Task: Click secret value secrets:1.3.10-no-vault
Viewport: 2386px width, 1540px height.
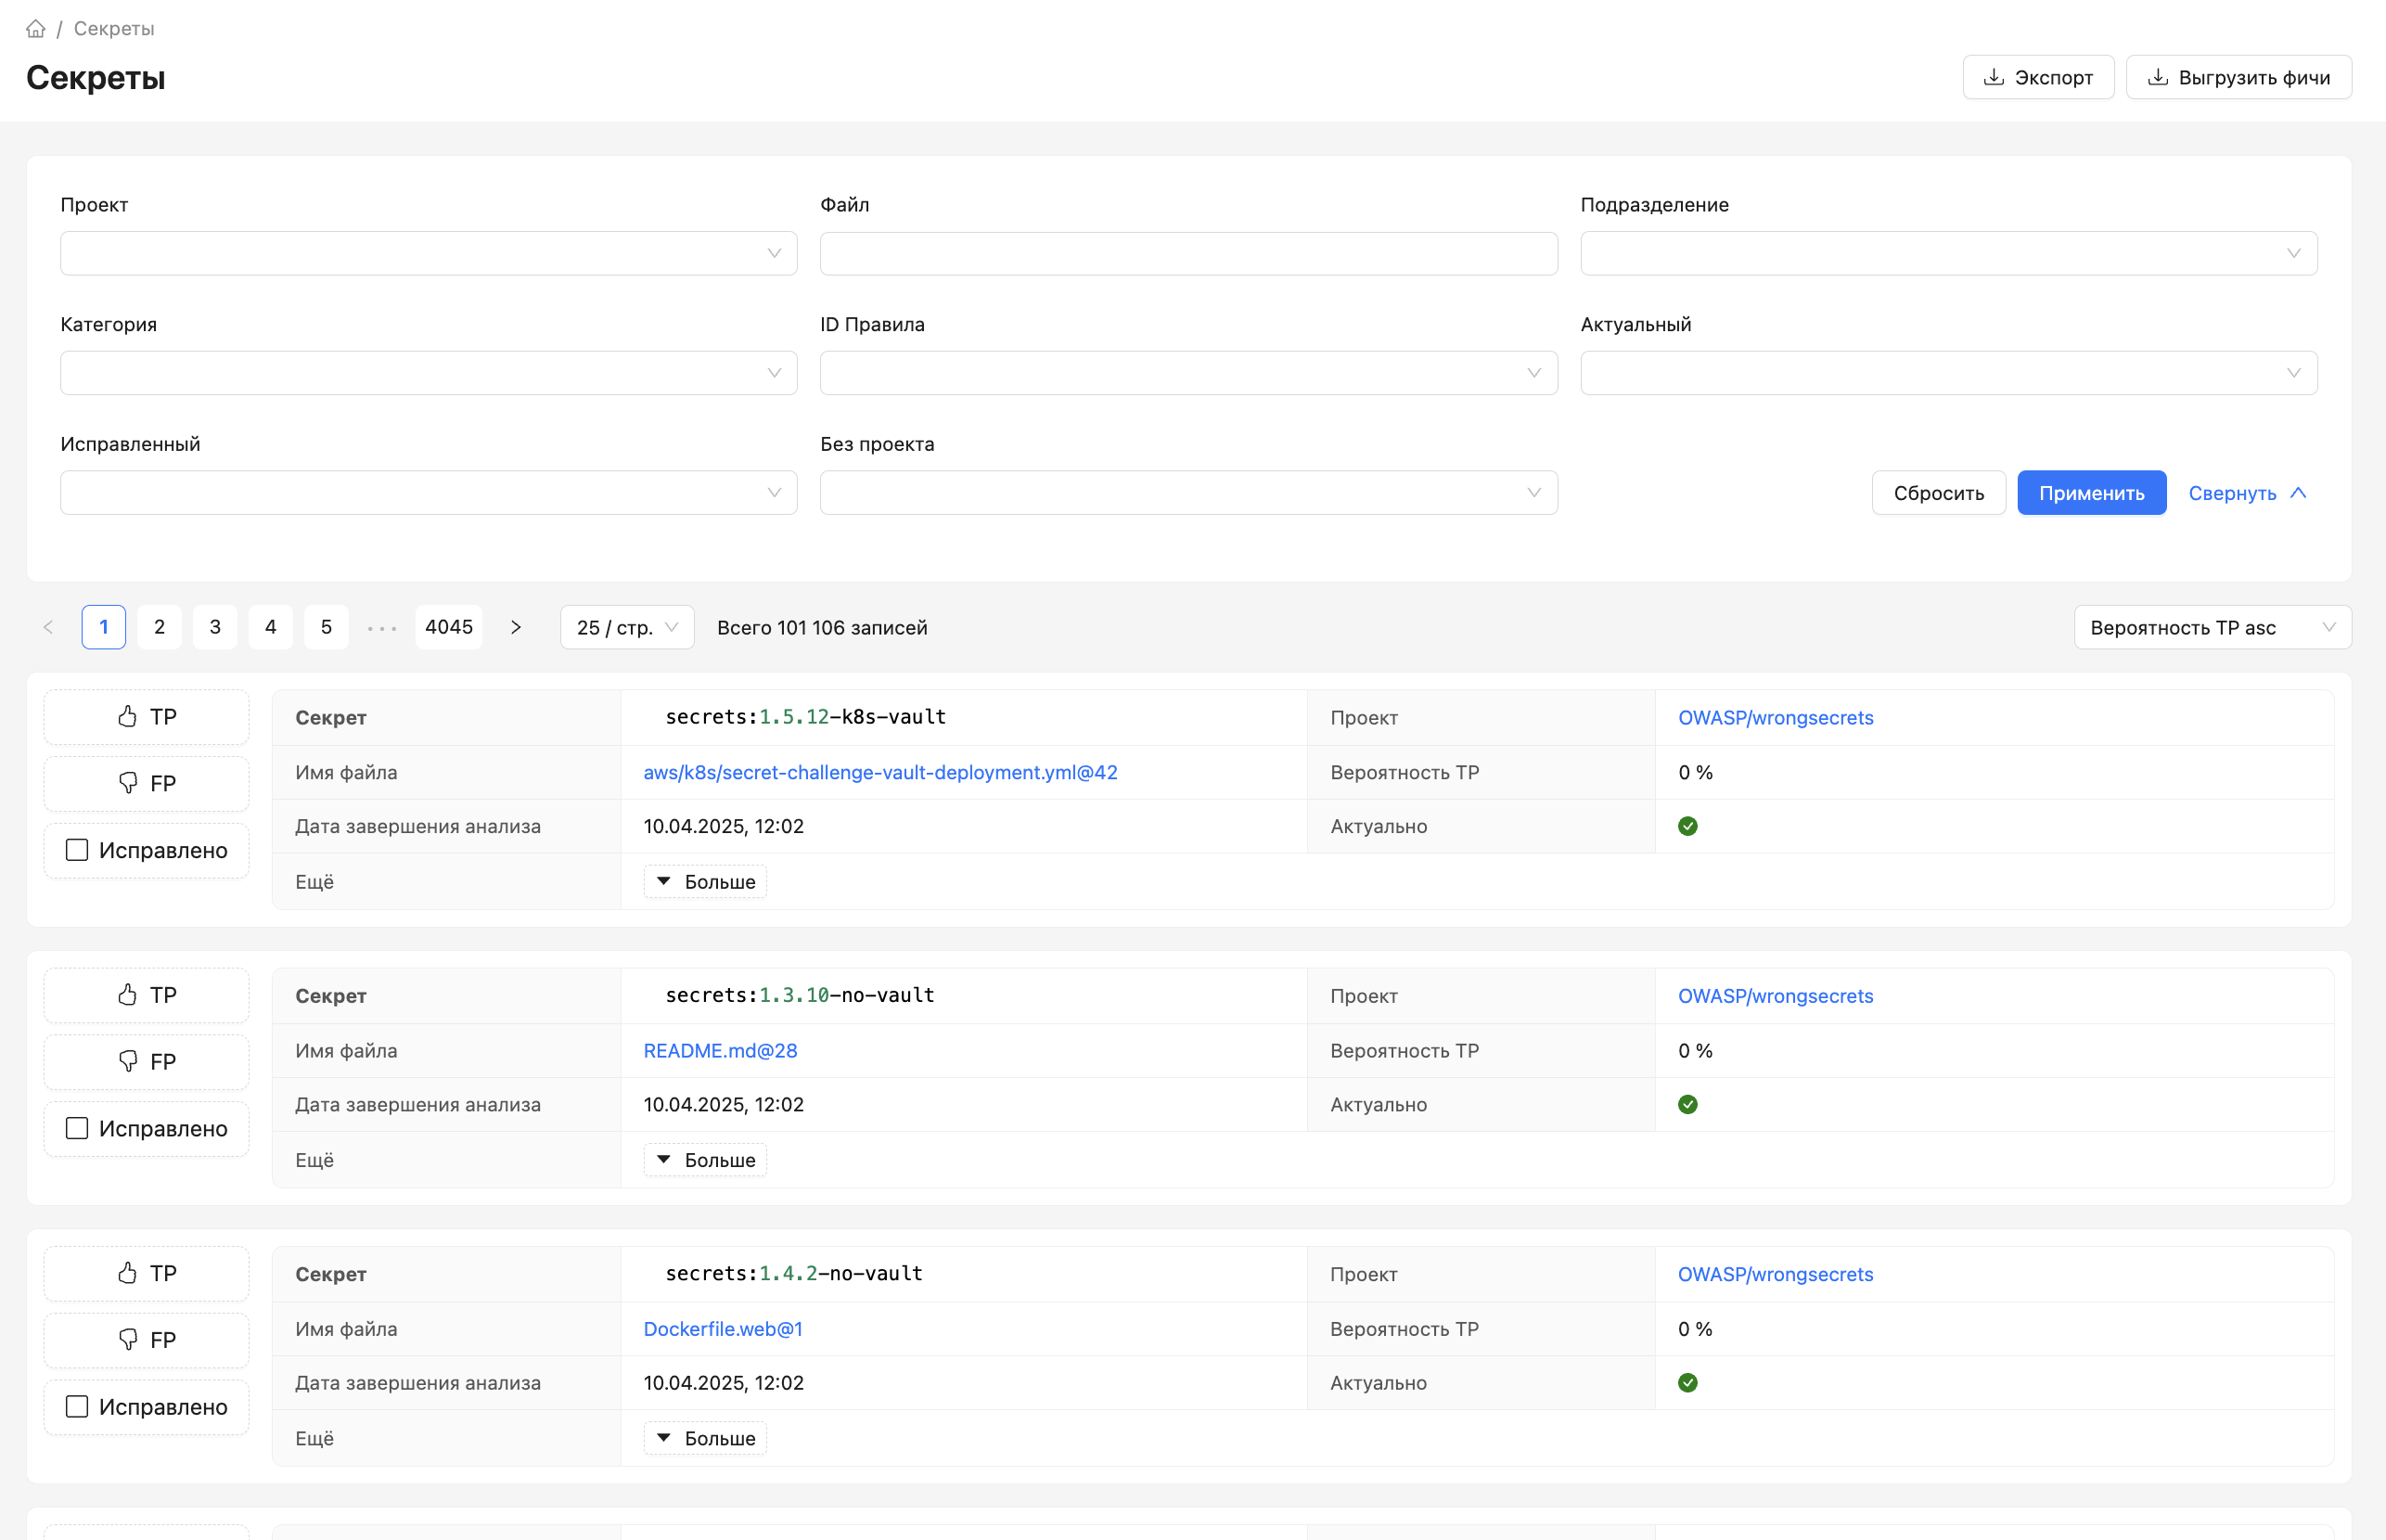Action: 800,995
